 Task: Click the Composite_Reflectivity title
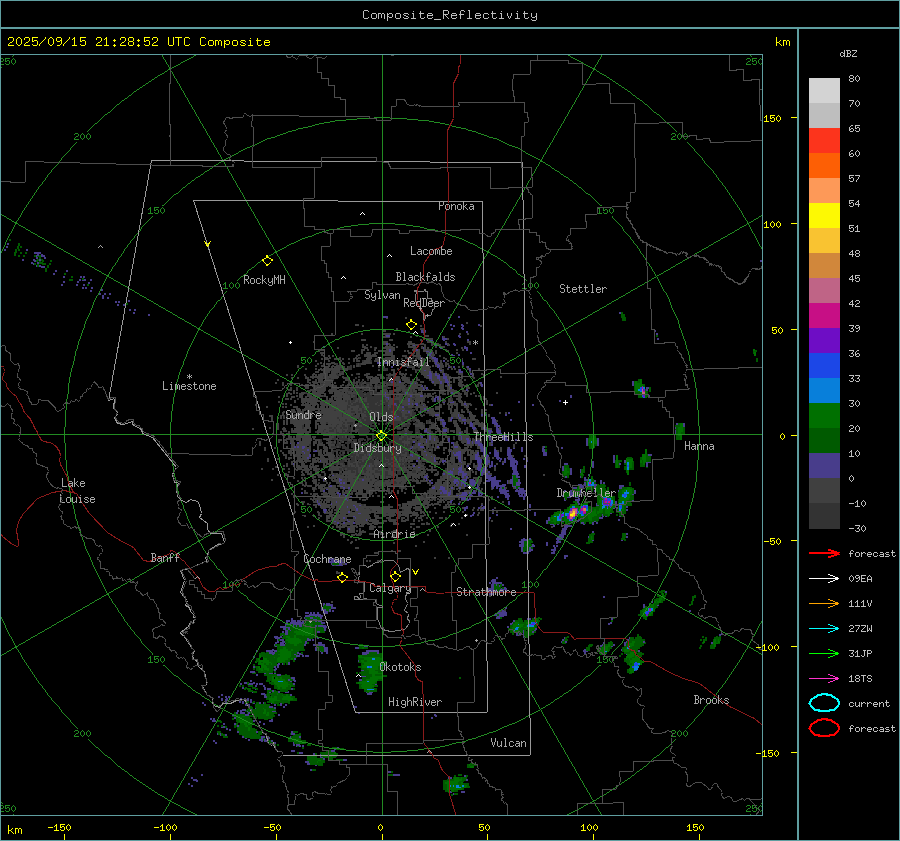pos(450,15)
